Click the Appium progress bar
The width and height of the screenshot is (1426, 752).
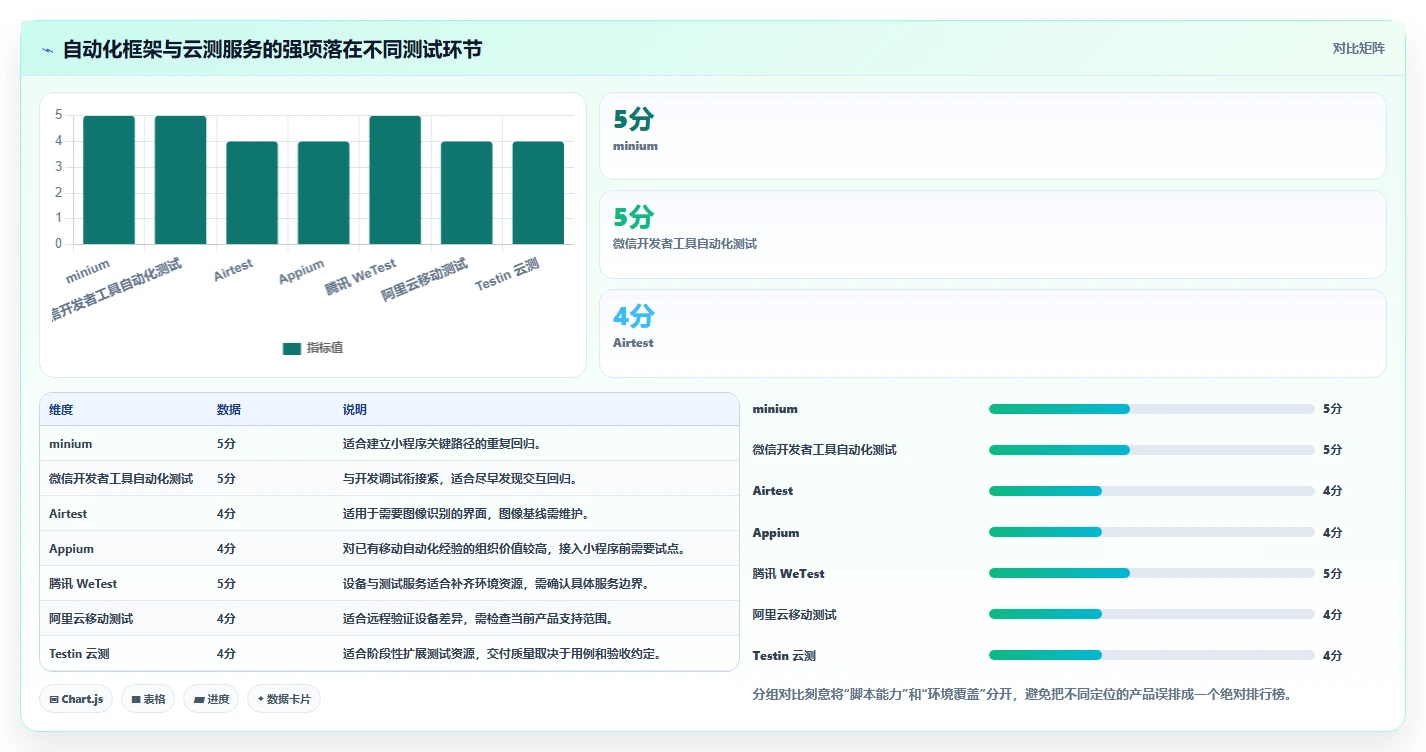[1151, 532]
